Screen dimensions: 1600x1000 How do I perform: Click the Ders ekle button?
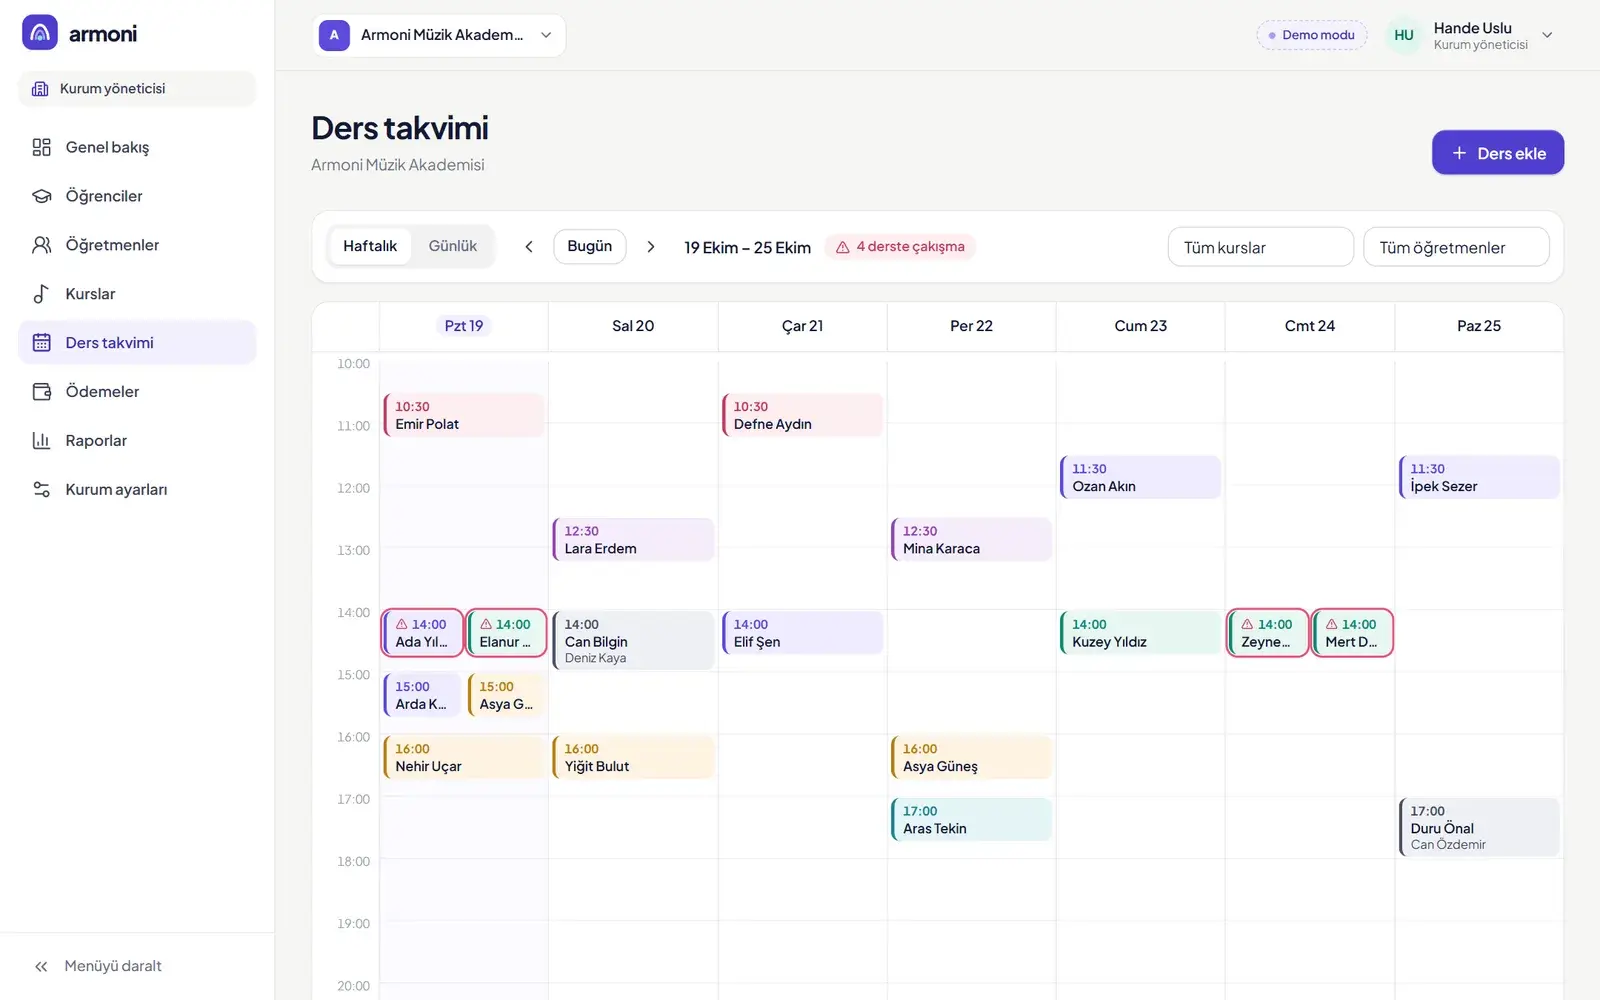click(x=1498, y=153)
